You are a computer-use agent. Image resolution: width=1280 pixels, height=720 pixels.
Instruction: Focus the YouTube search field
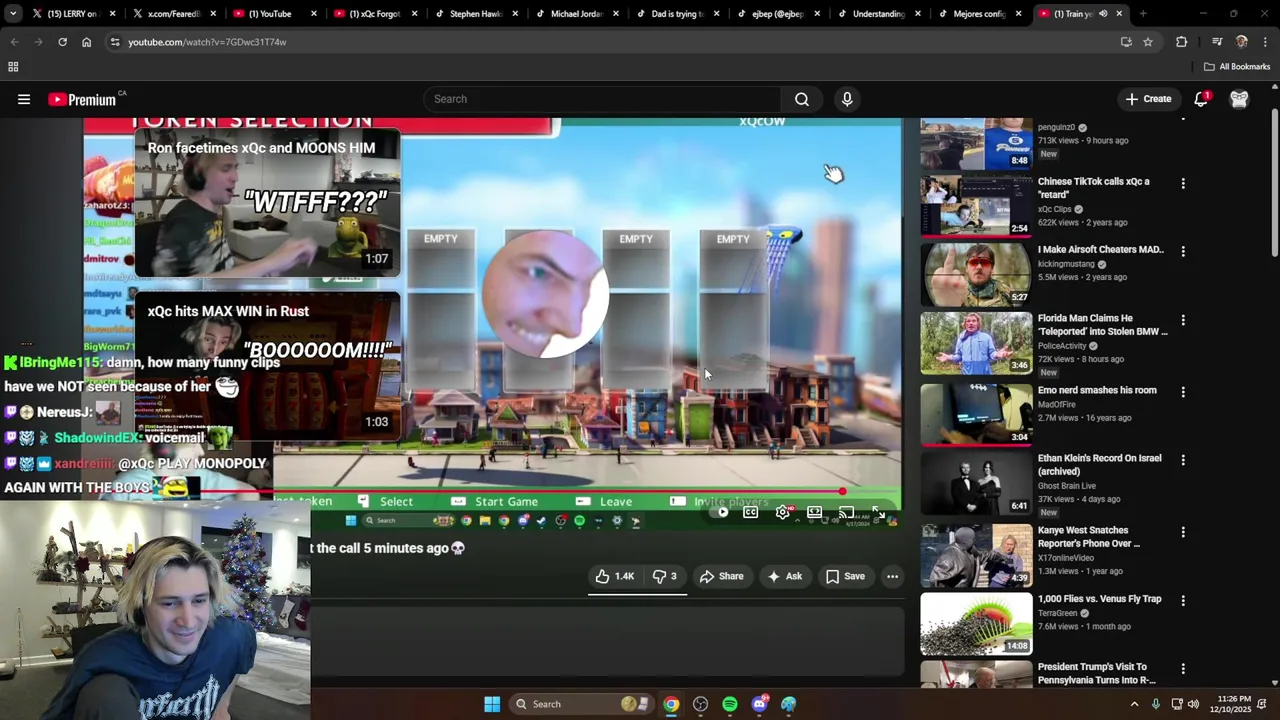[603, 99]
